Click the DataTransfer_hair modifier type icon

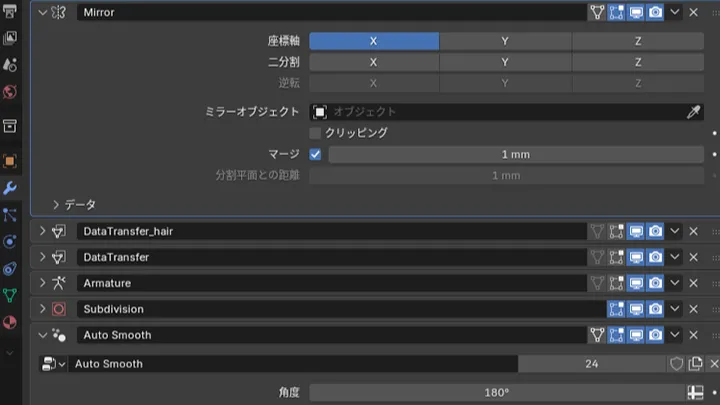[59, 231]
